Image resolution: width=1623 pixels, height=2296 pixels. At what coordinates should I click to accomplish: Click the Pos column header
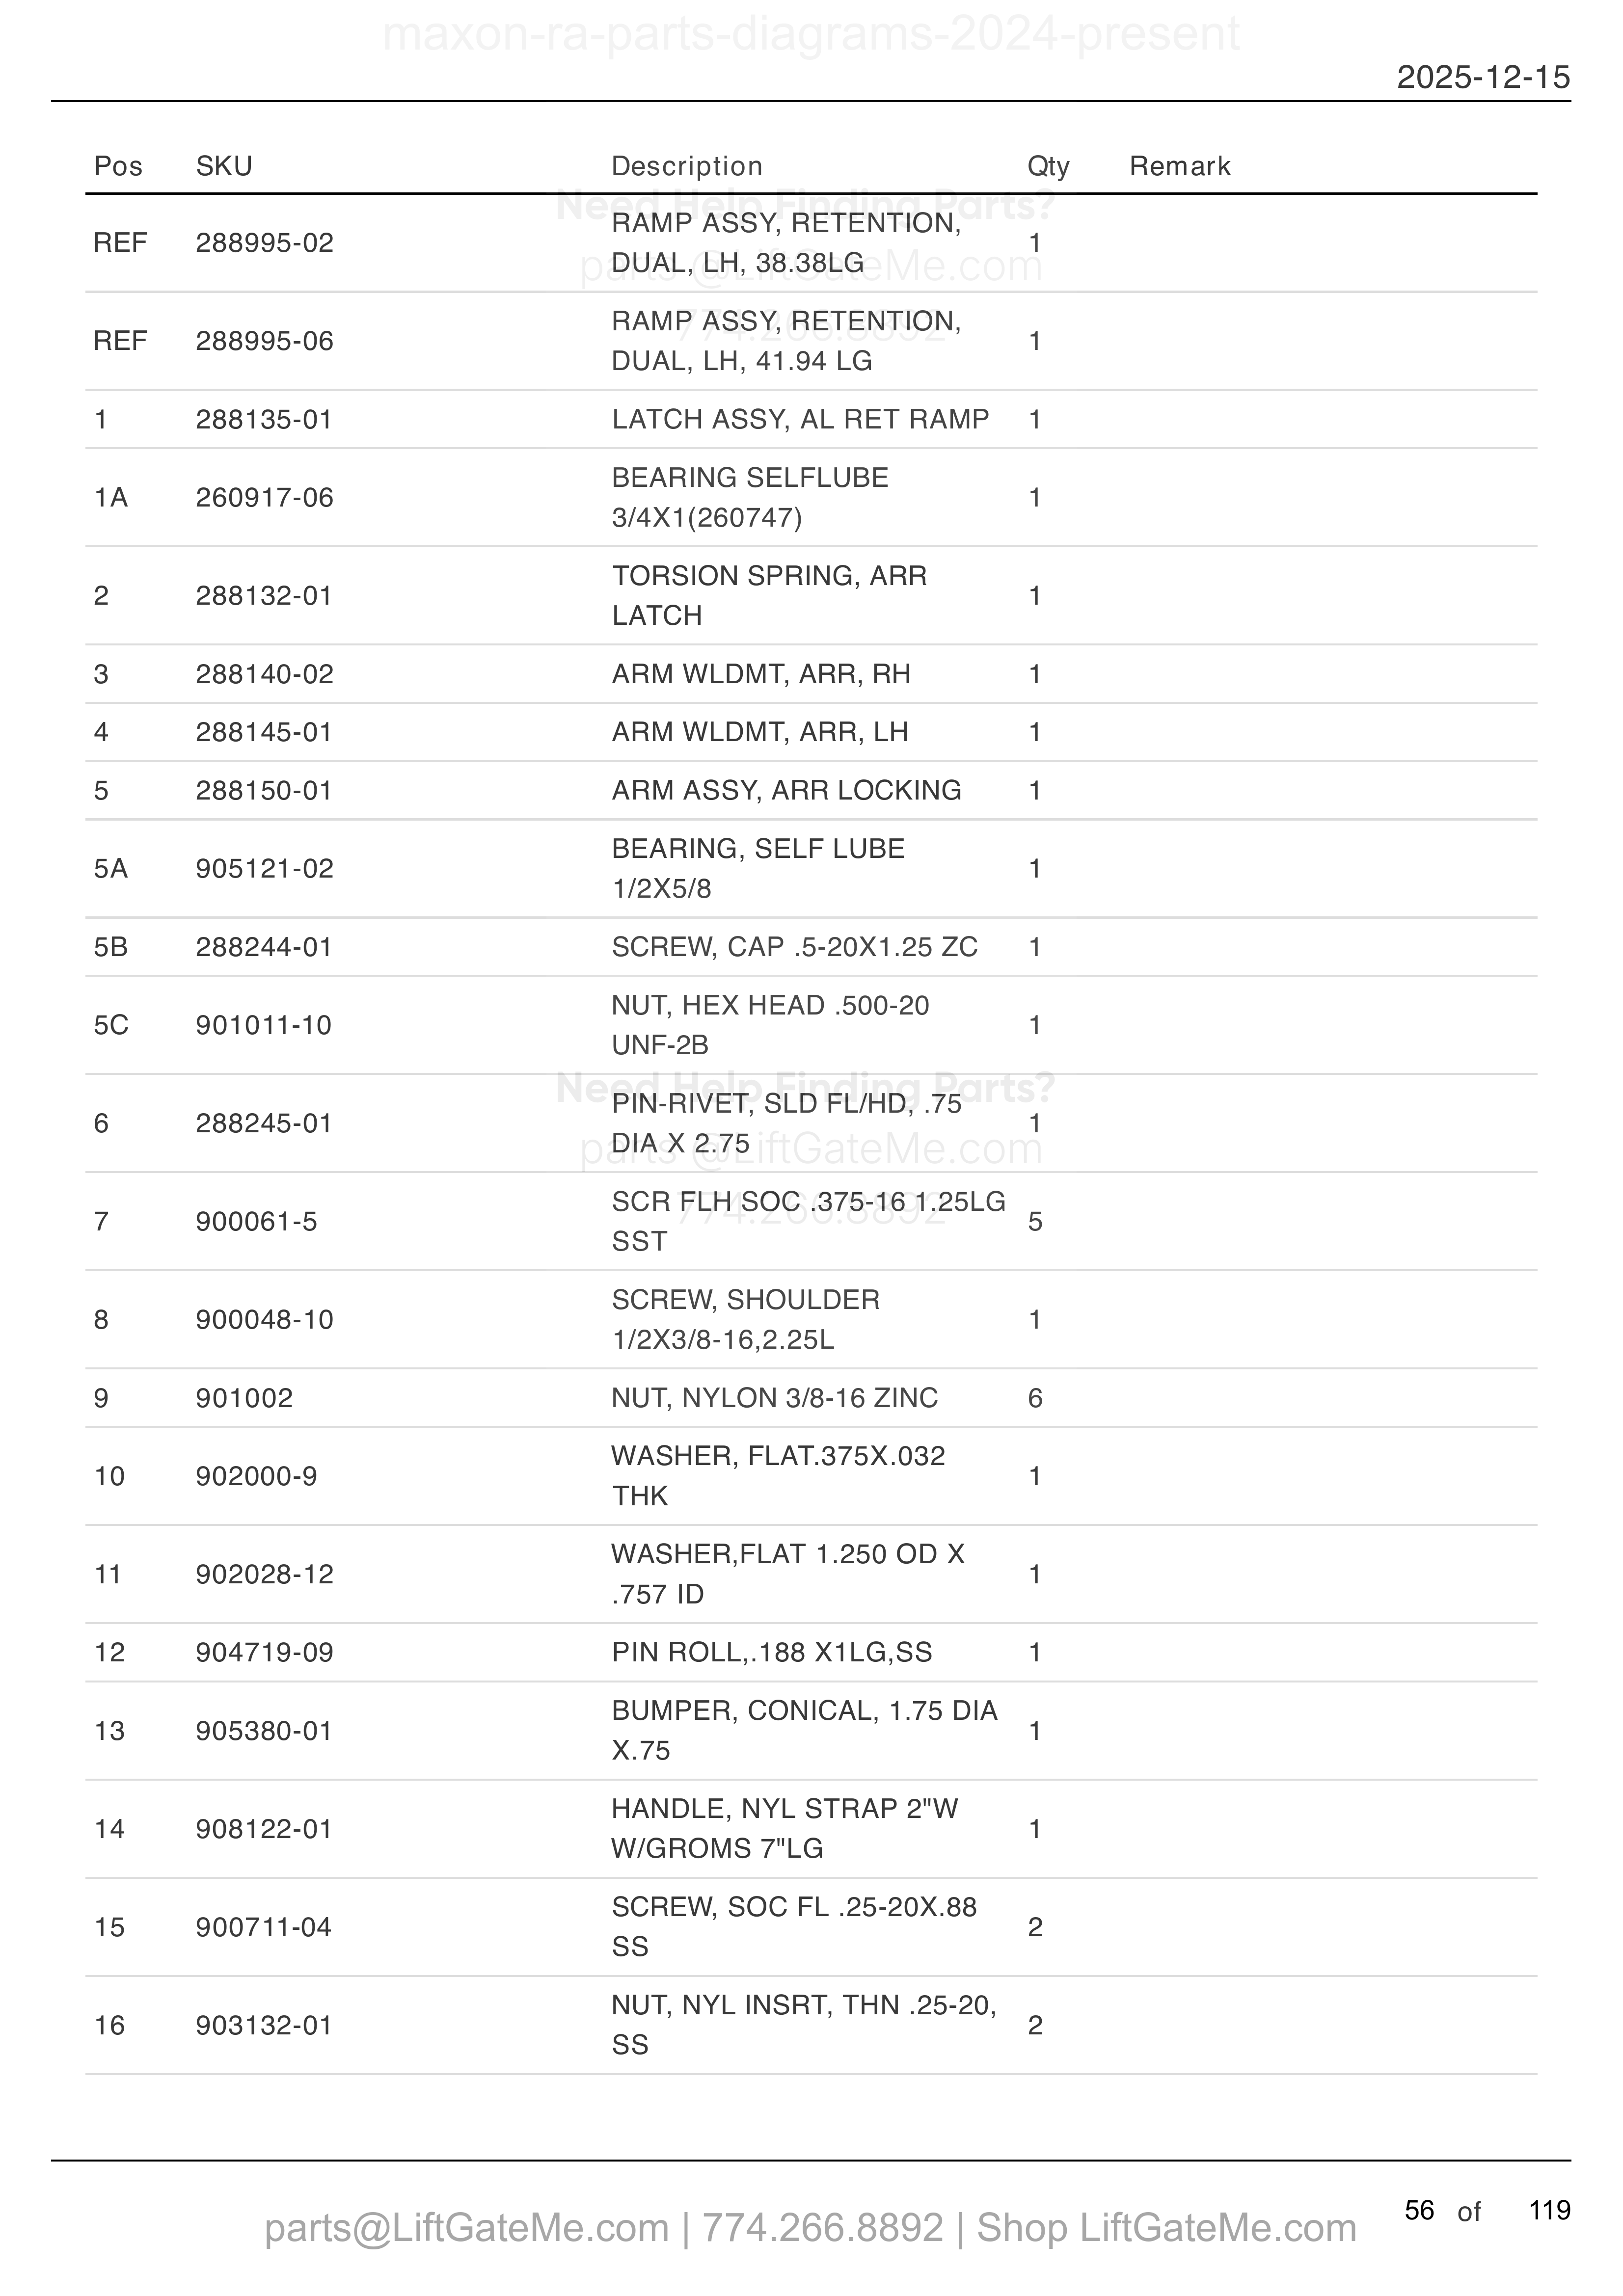(118, 166)
